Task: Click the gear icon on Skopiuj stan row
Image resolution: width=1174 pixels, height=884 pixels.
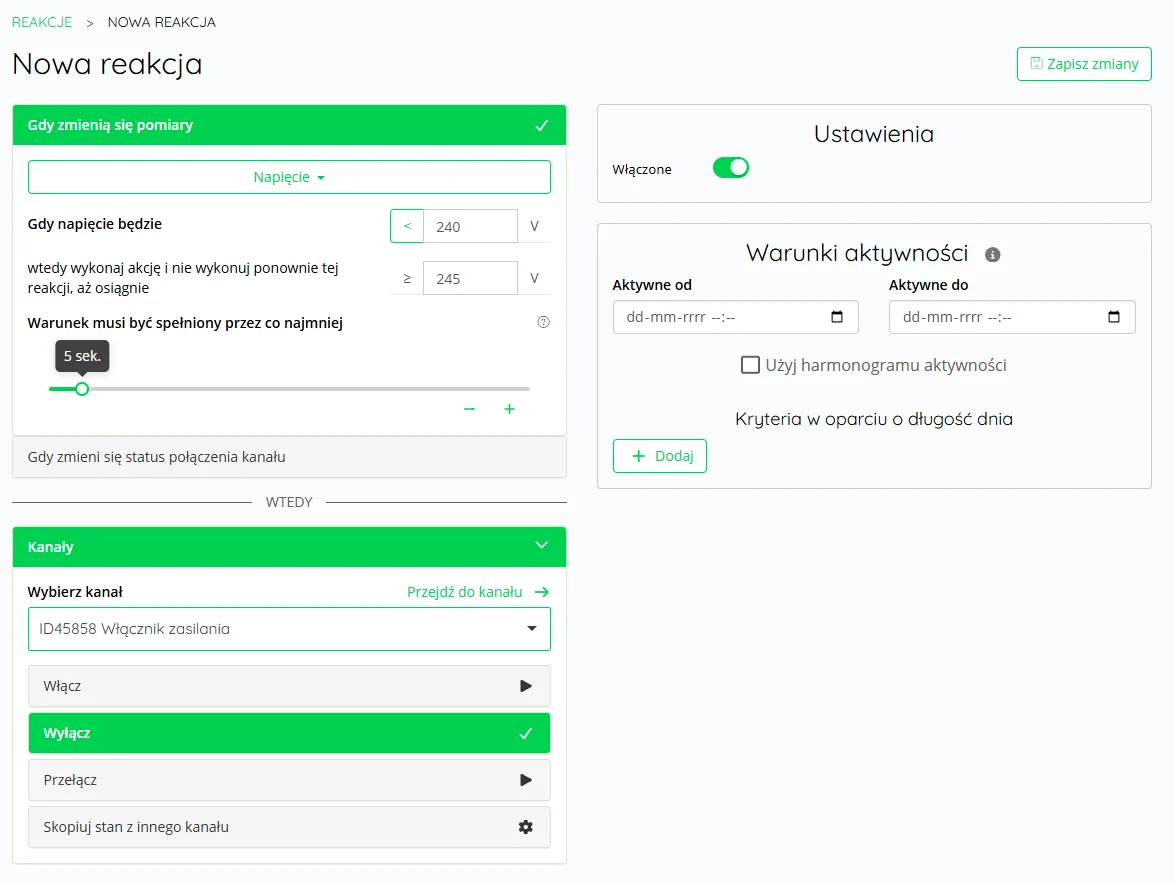Action: click(526, 827)
